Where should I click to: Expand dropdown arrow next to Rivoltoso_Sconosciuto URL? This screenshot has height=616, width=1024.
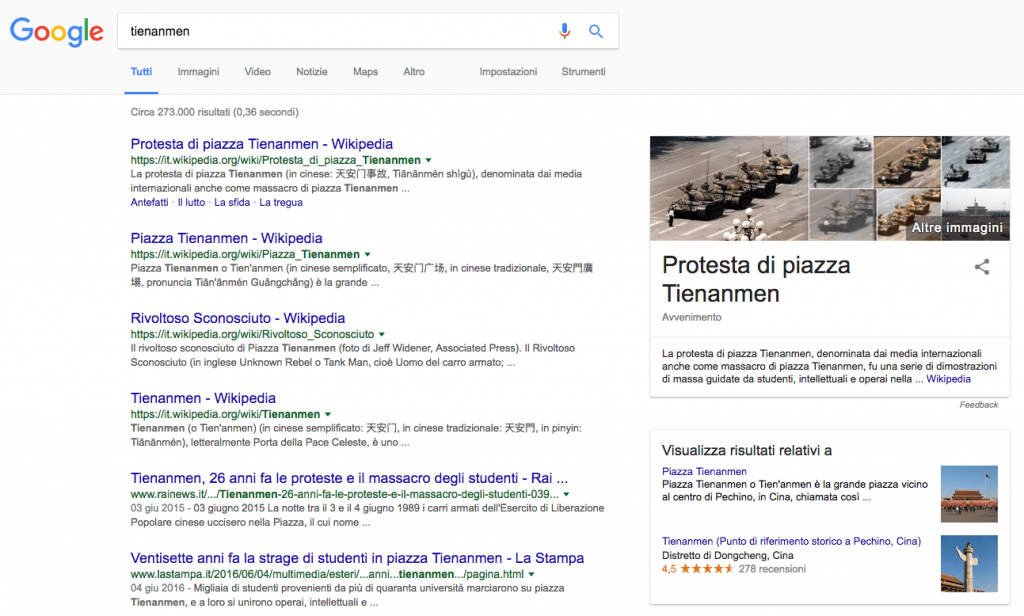coord(381,334)
